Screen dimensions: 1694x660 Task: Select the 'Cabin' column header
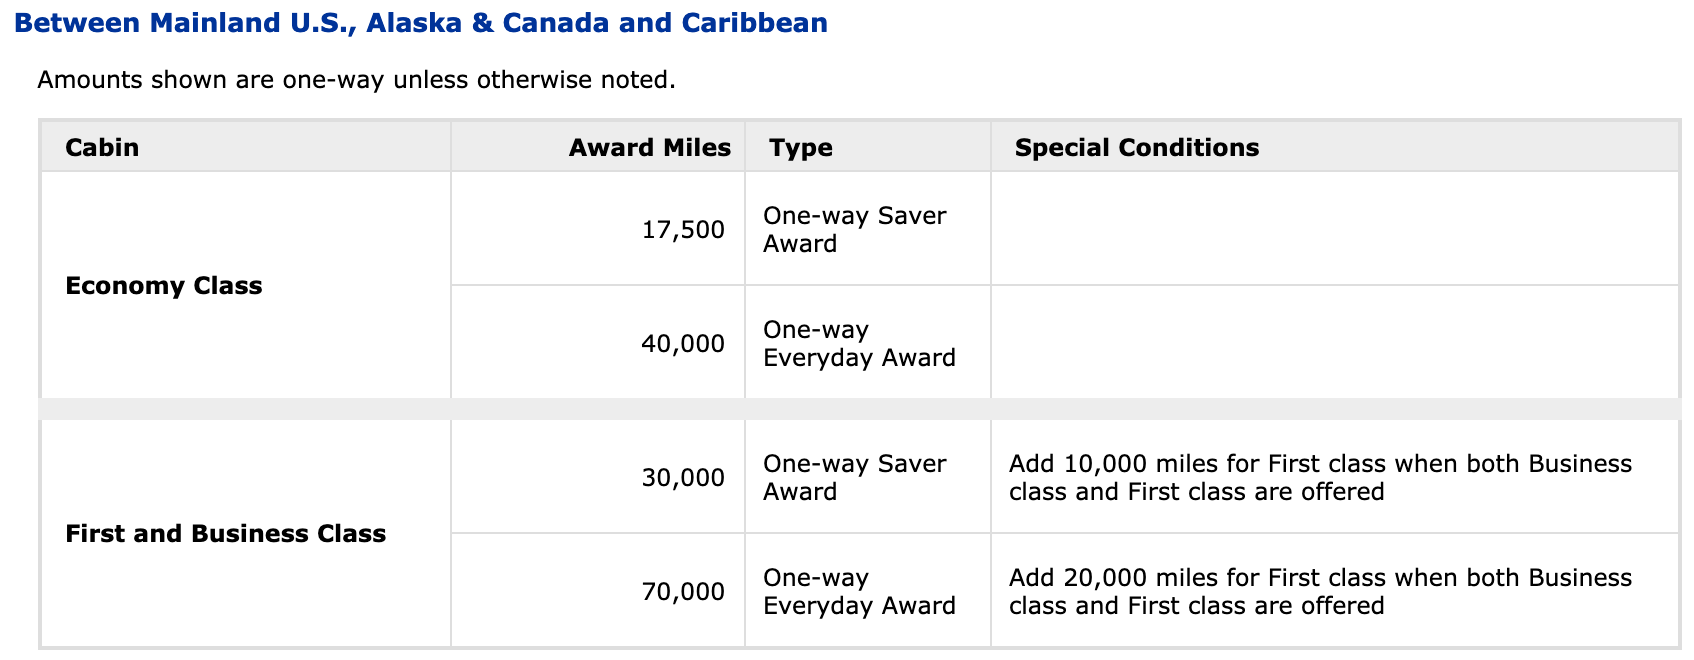[x=246, y=147]
